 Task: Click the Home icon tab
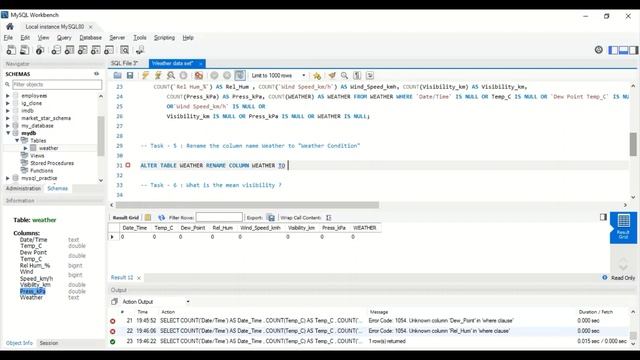pyautogui.click(x=10, y=27)
